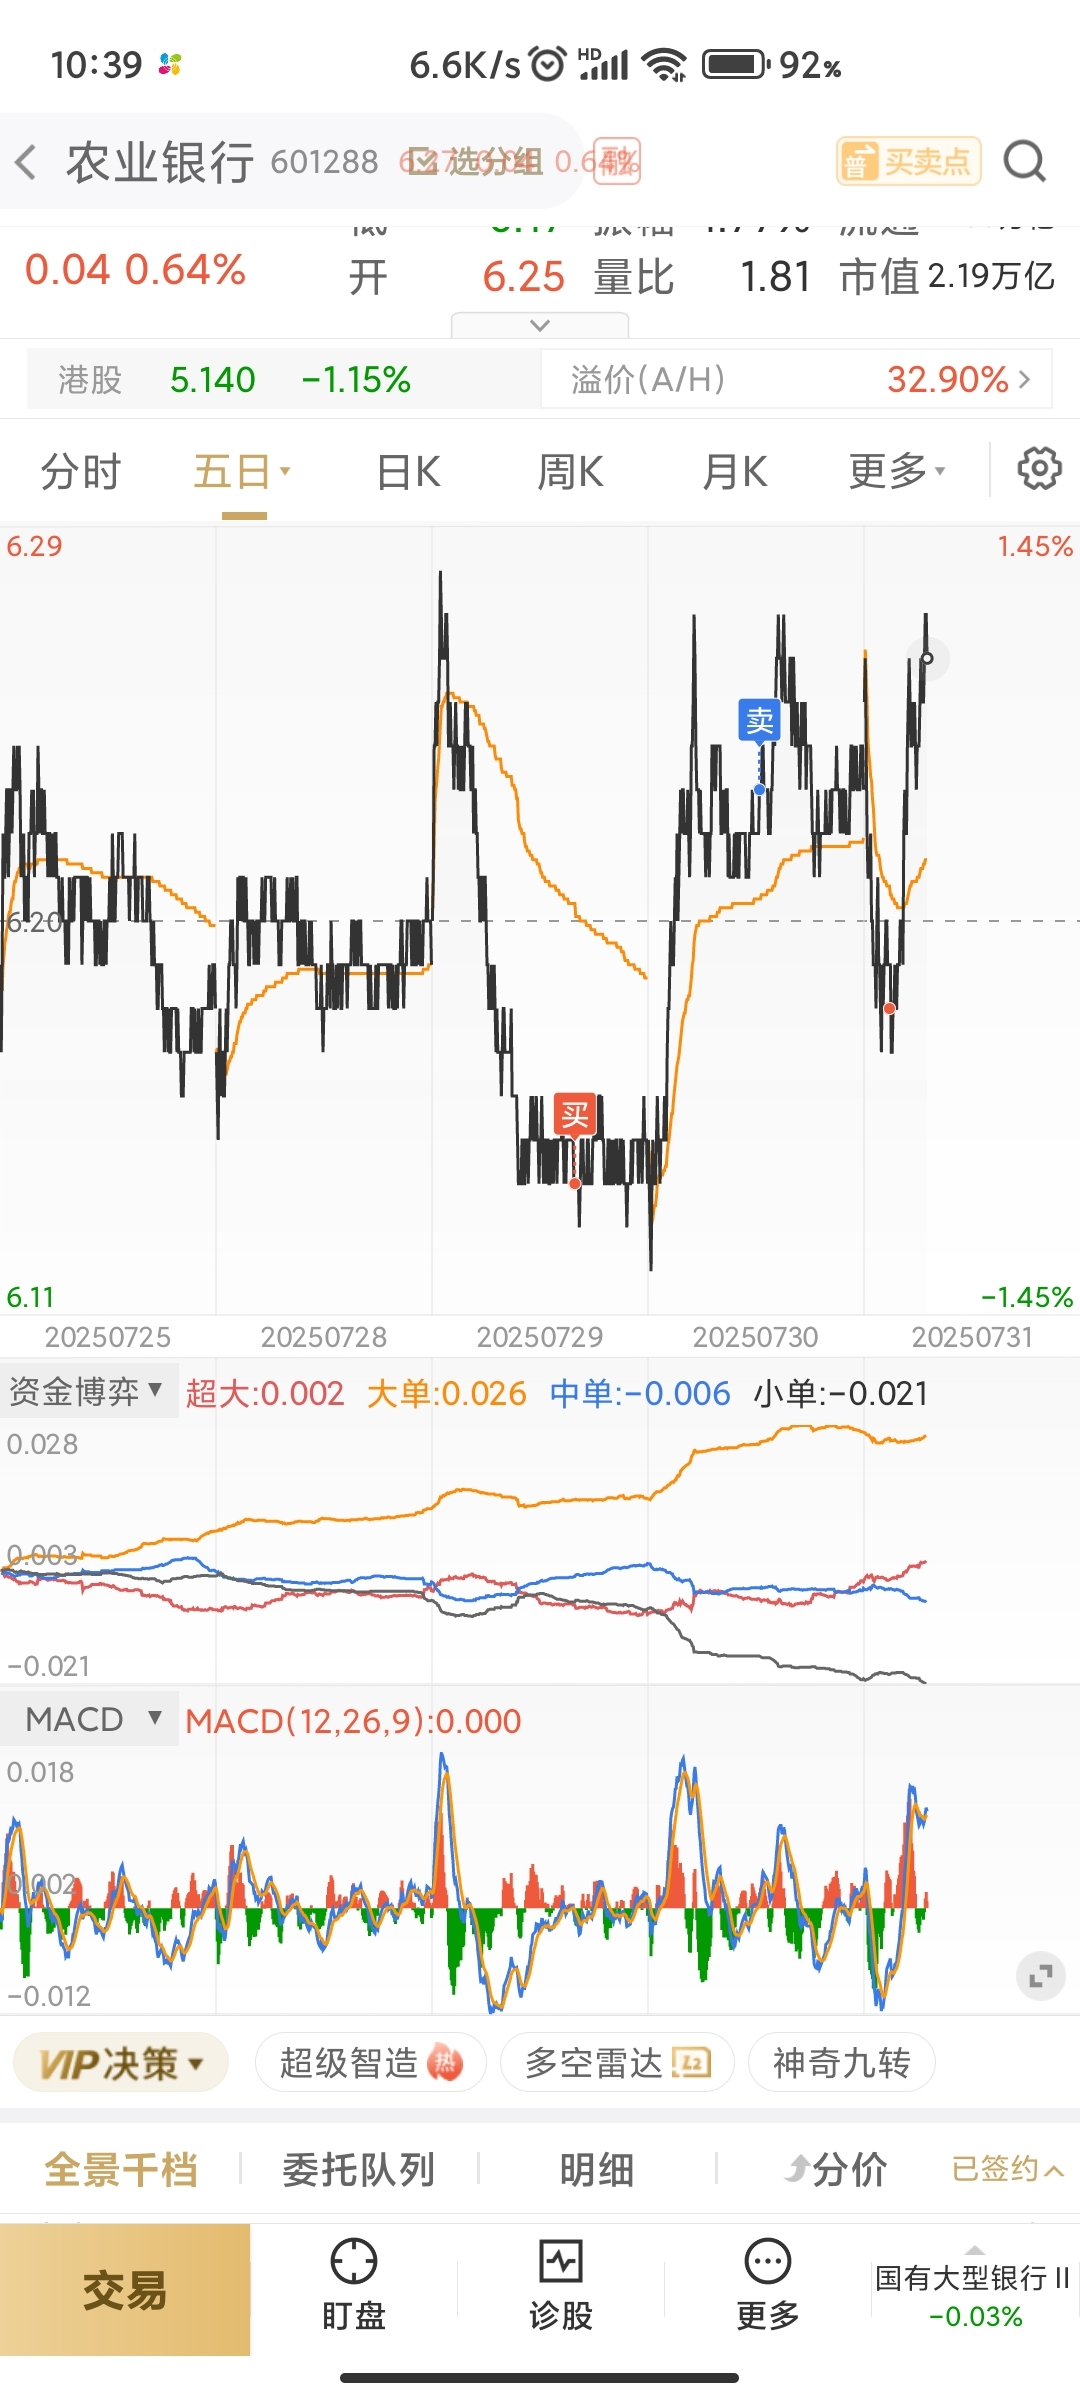Image resolution: width=1080 pixels, height=2400 pixels.
Task: Select the 超级智造 indicator chip
Action: 371,2063
